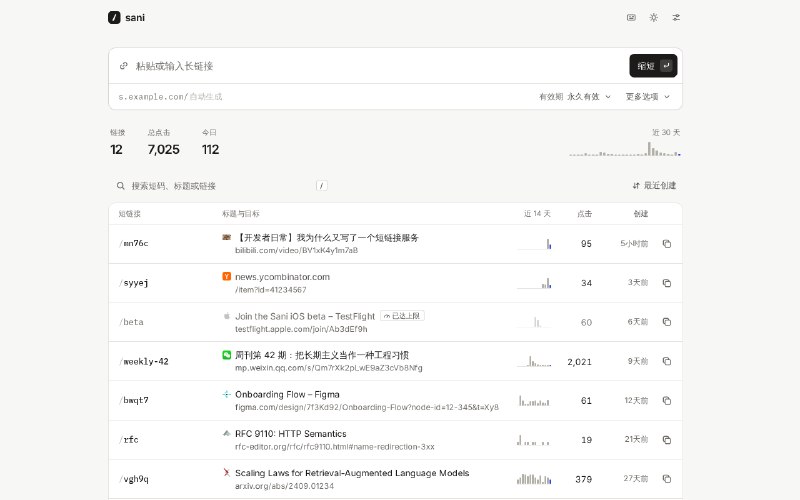The image size is (800, 500).
Task: Select the /weekly-42 short code
Action: (x=144, y=361)
